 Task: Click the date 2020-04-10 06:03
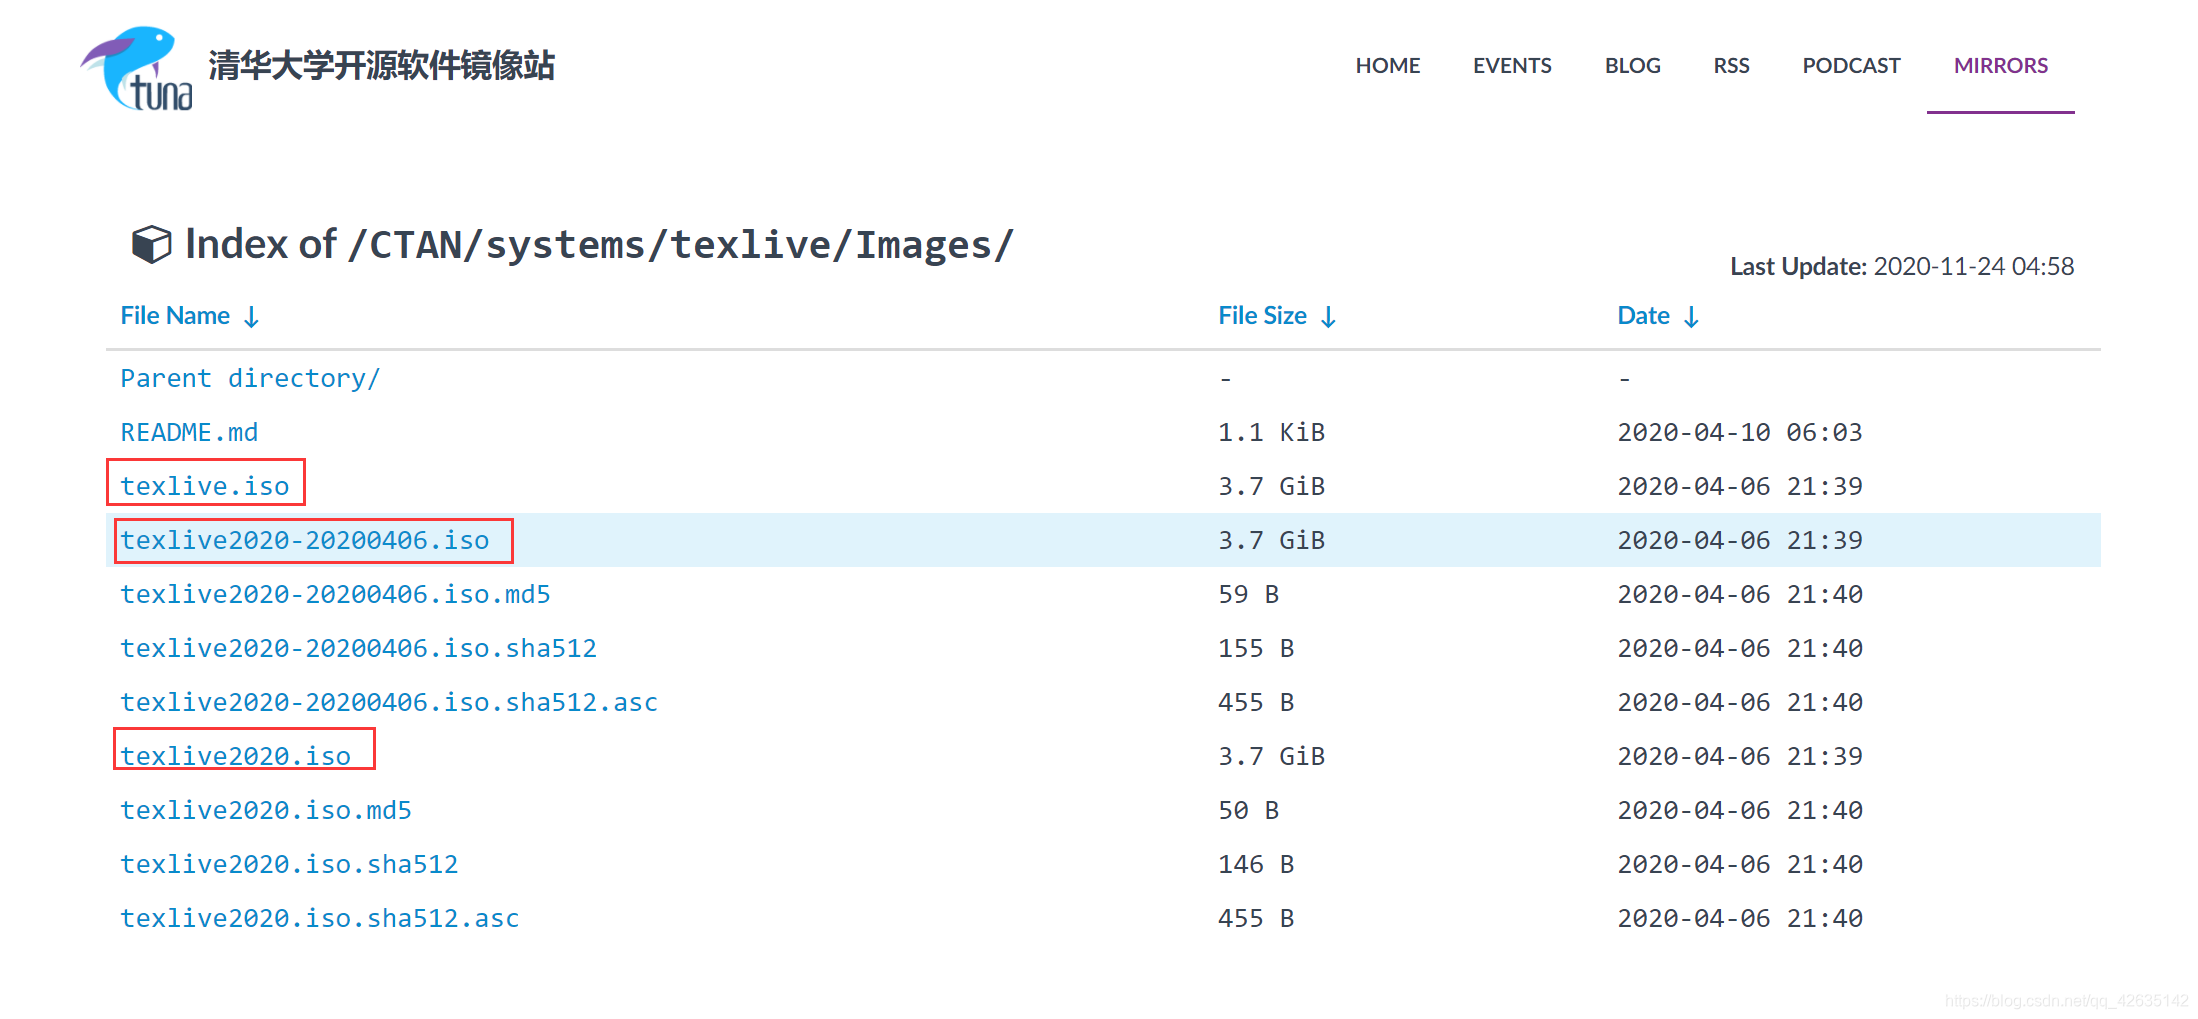[1740, 432]
